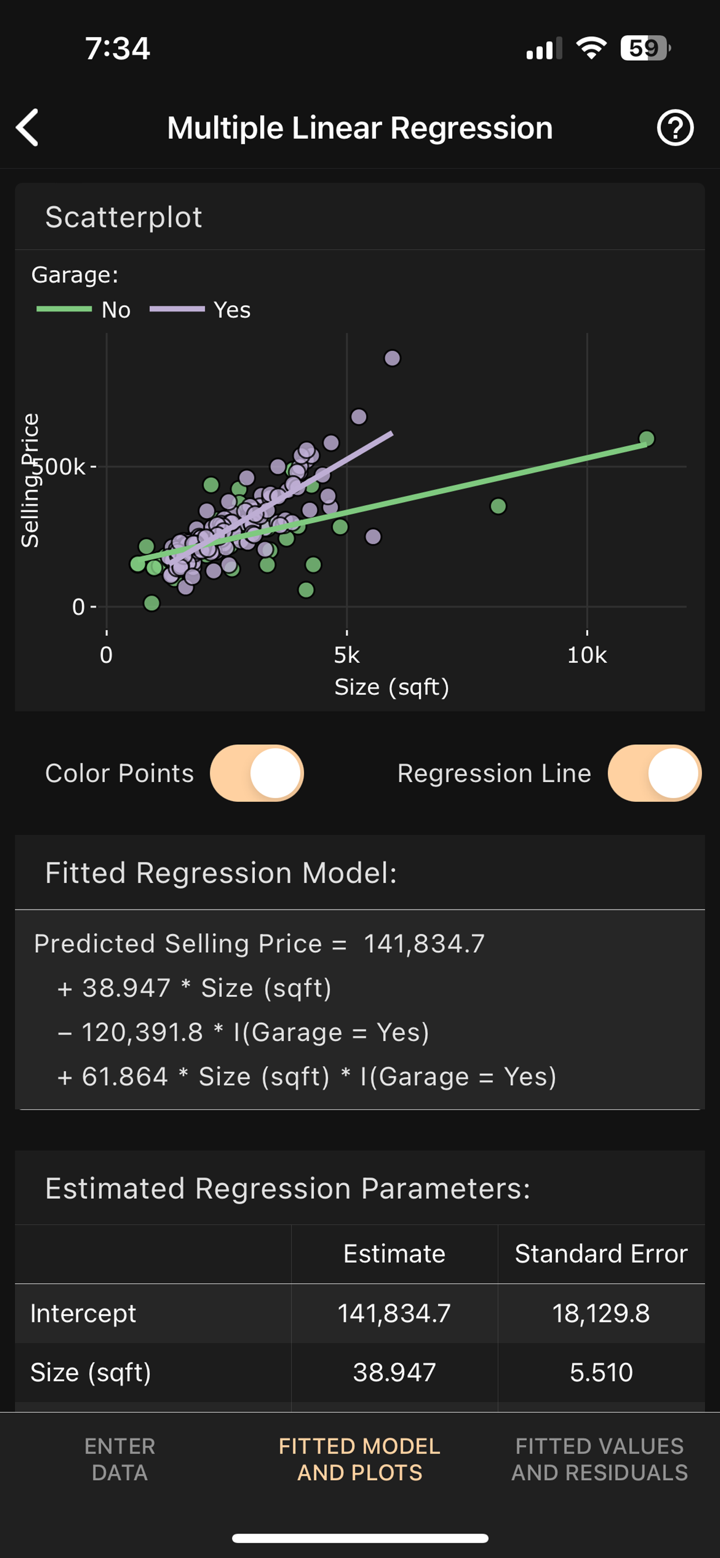Tap the Size (sqft) axis label
Image resolution: width=720 pixels, height=1558 pixels.
point(392,687)
